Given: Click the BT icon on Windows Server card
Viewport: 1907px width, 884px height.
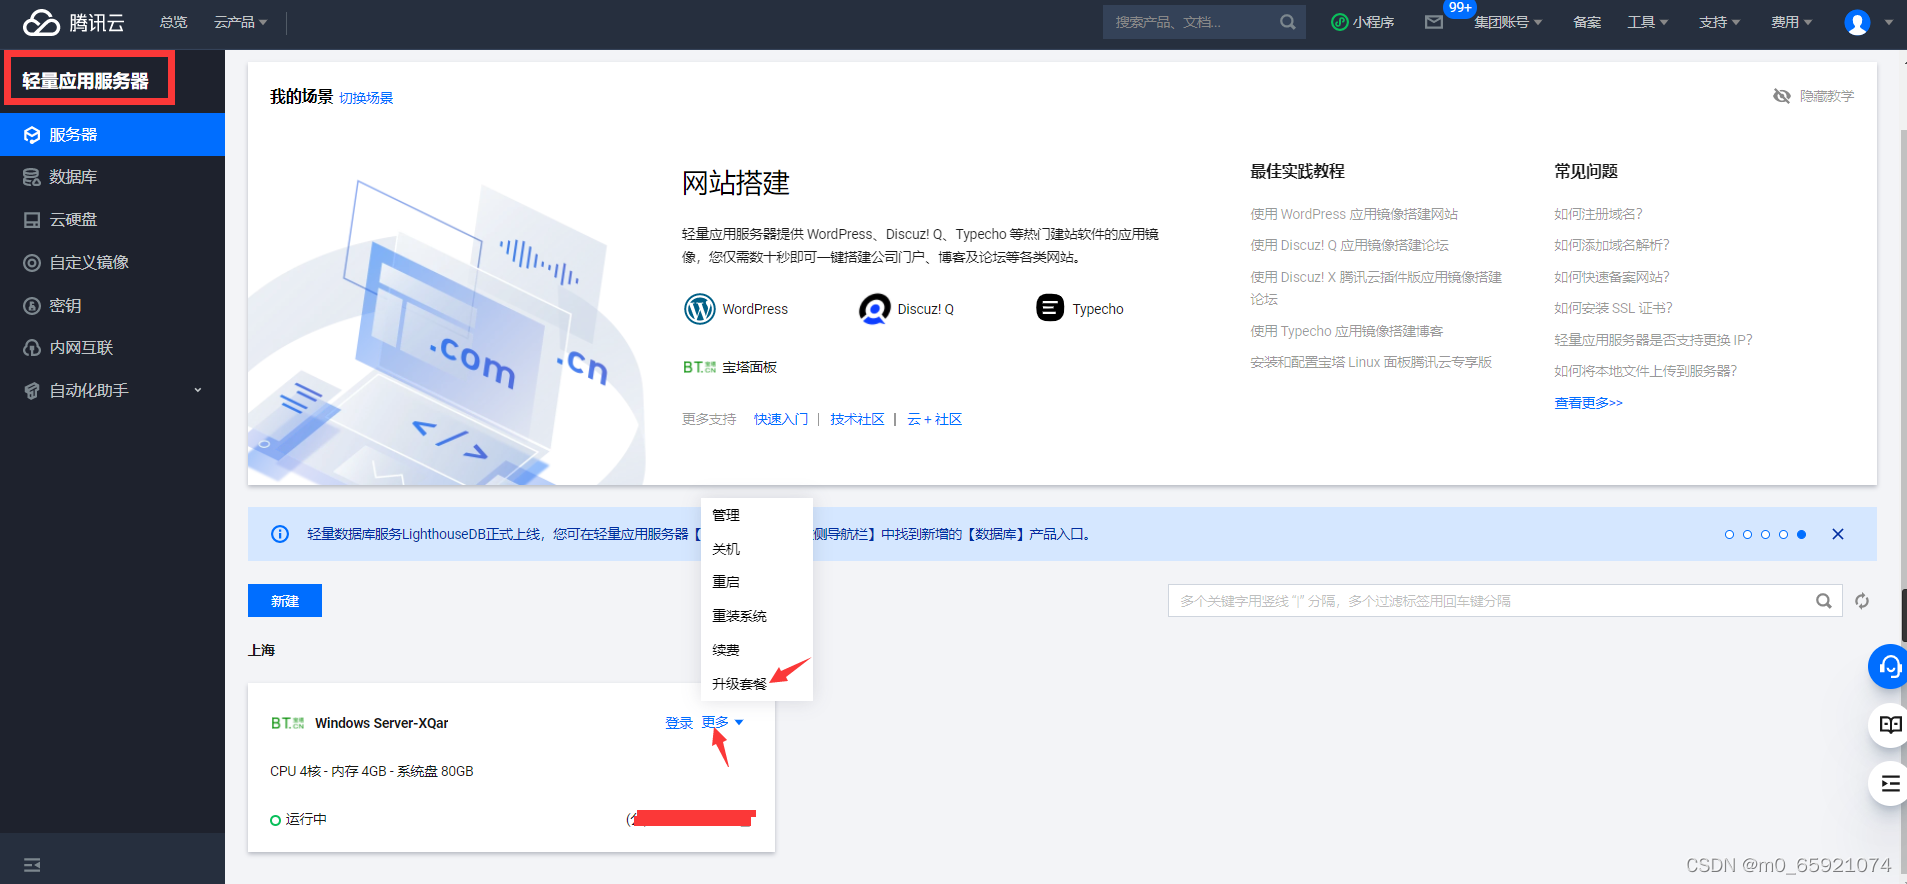Looking at the screenshot, I should click(287, 723).
